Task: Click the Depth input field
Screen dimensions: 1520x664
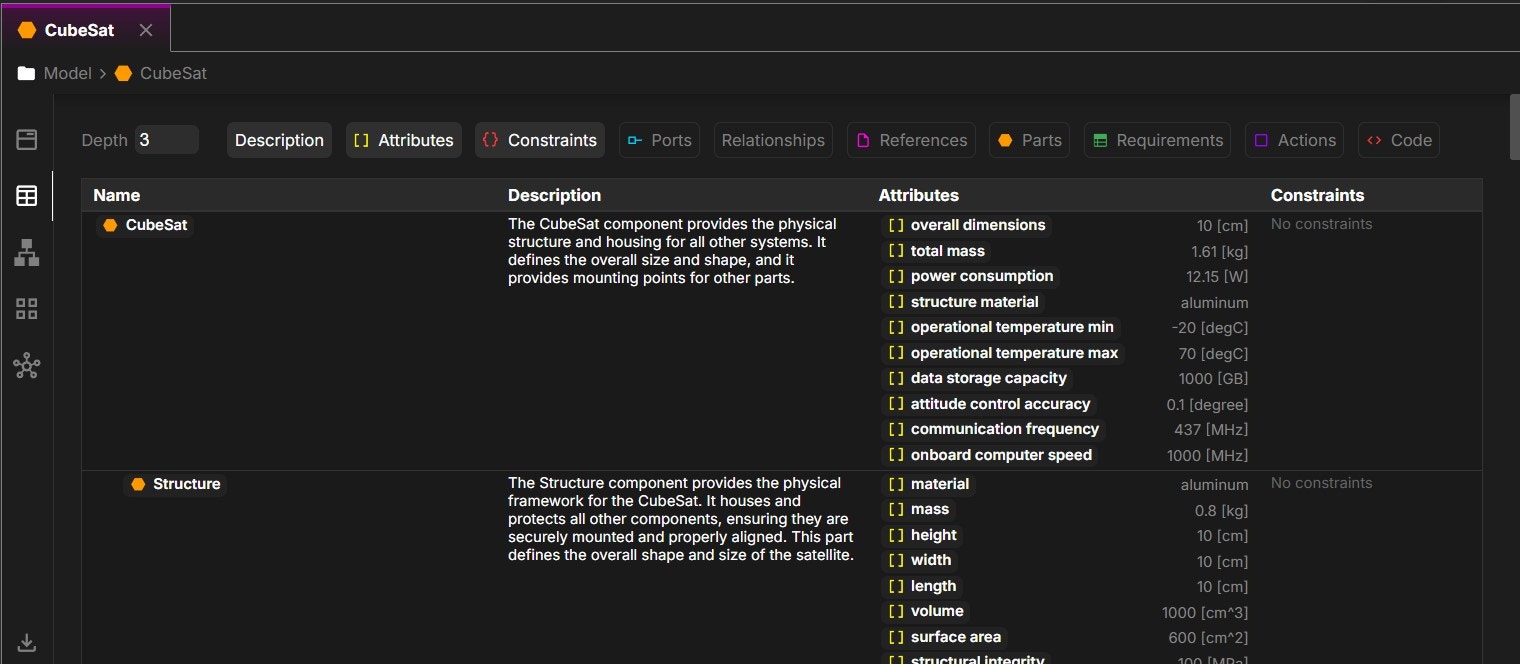Action: [x=166, y=140]
